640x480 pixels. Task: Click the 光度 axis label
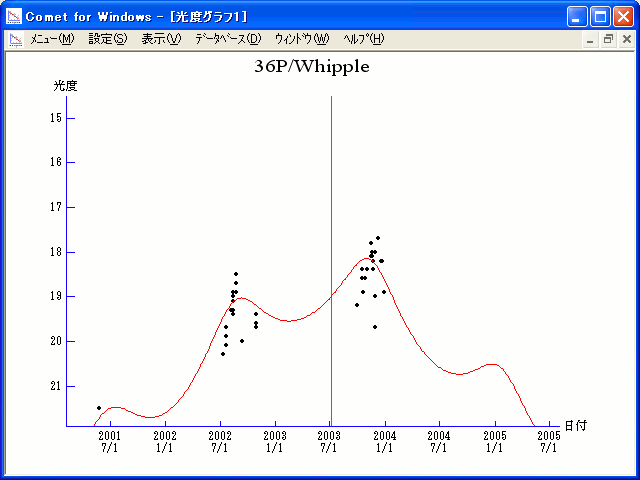65,86
